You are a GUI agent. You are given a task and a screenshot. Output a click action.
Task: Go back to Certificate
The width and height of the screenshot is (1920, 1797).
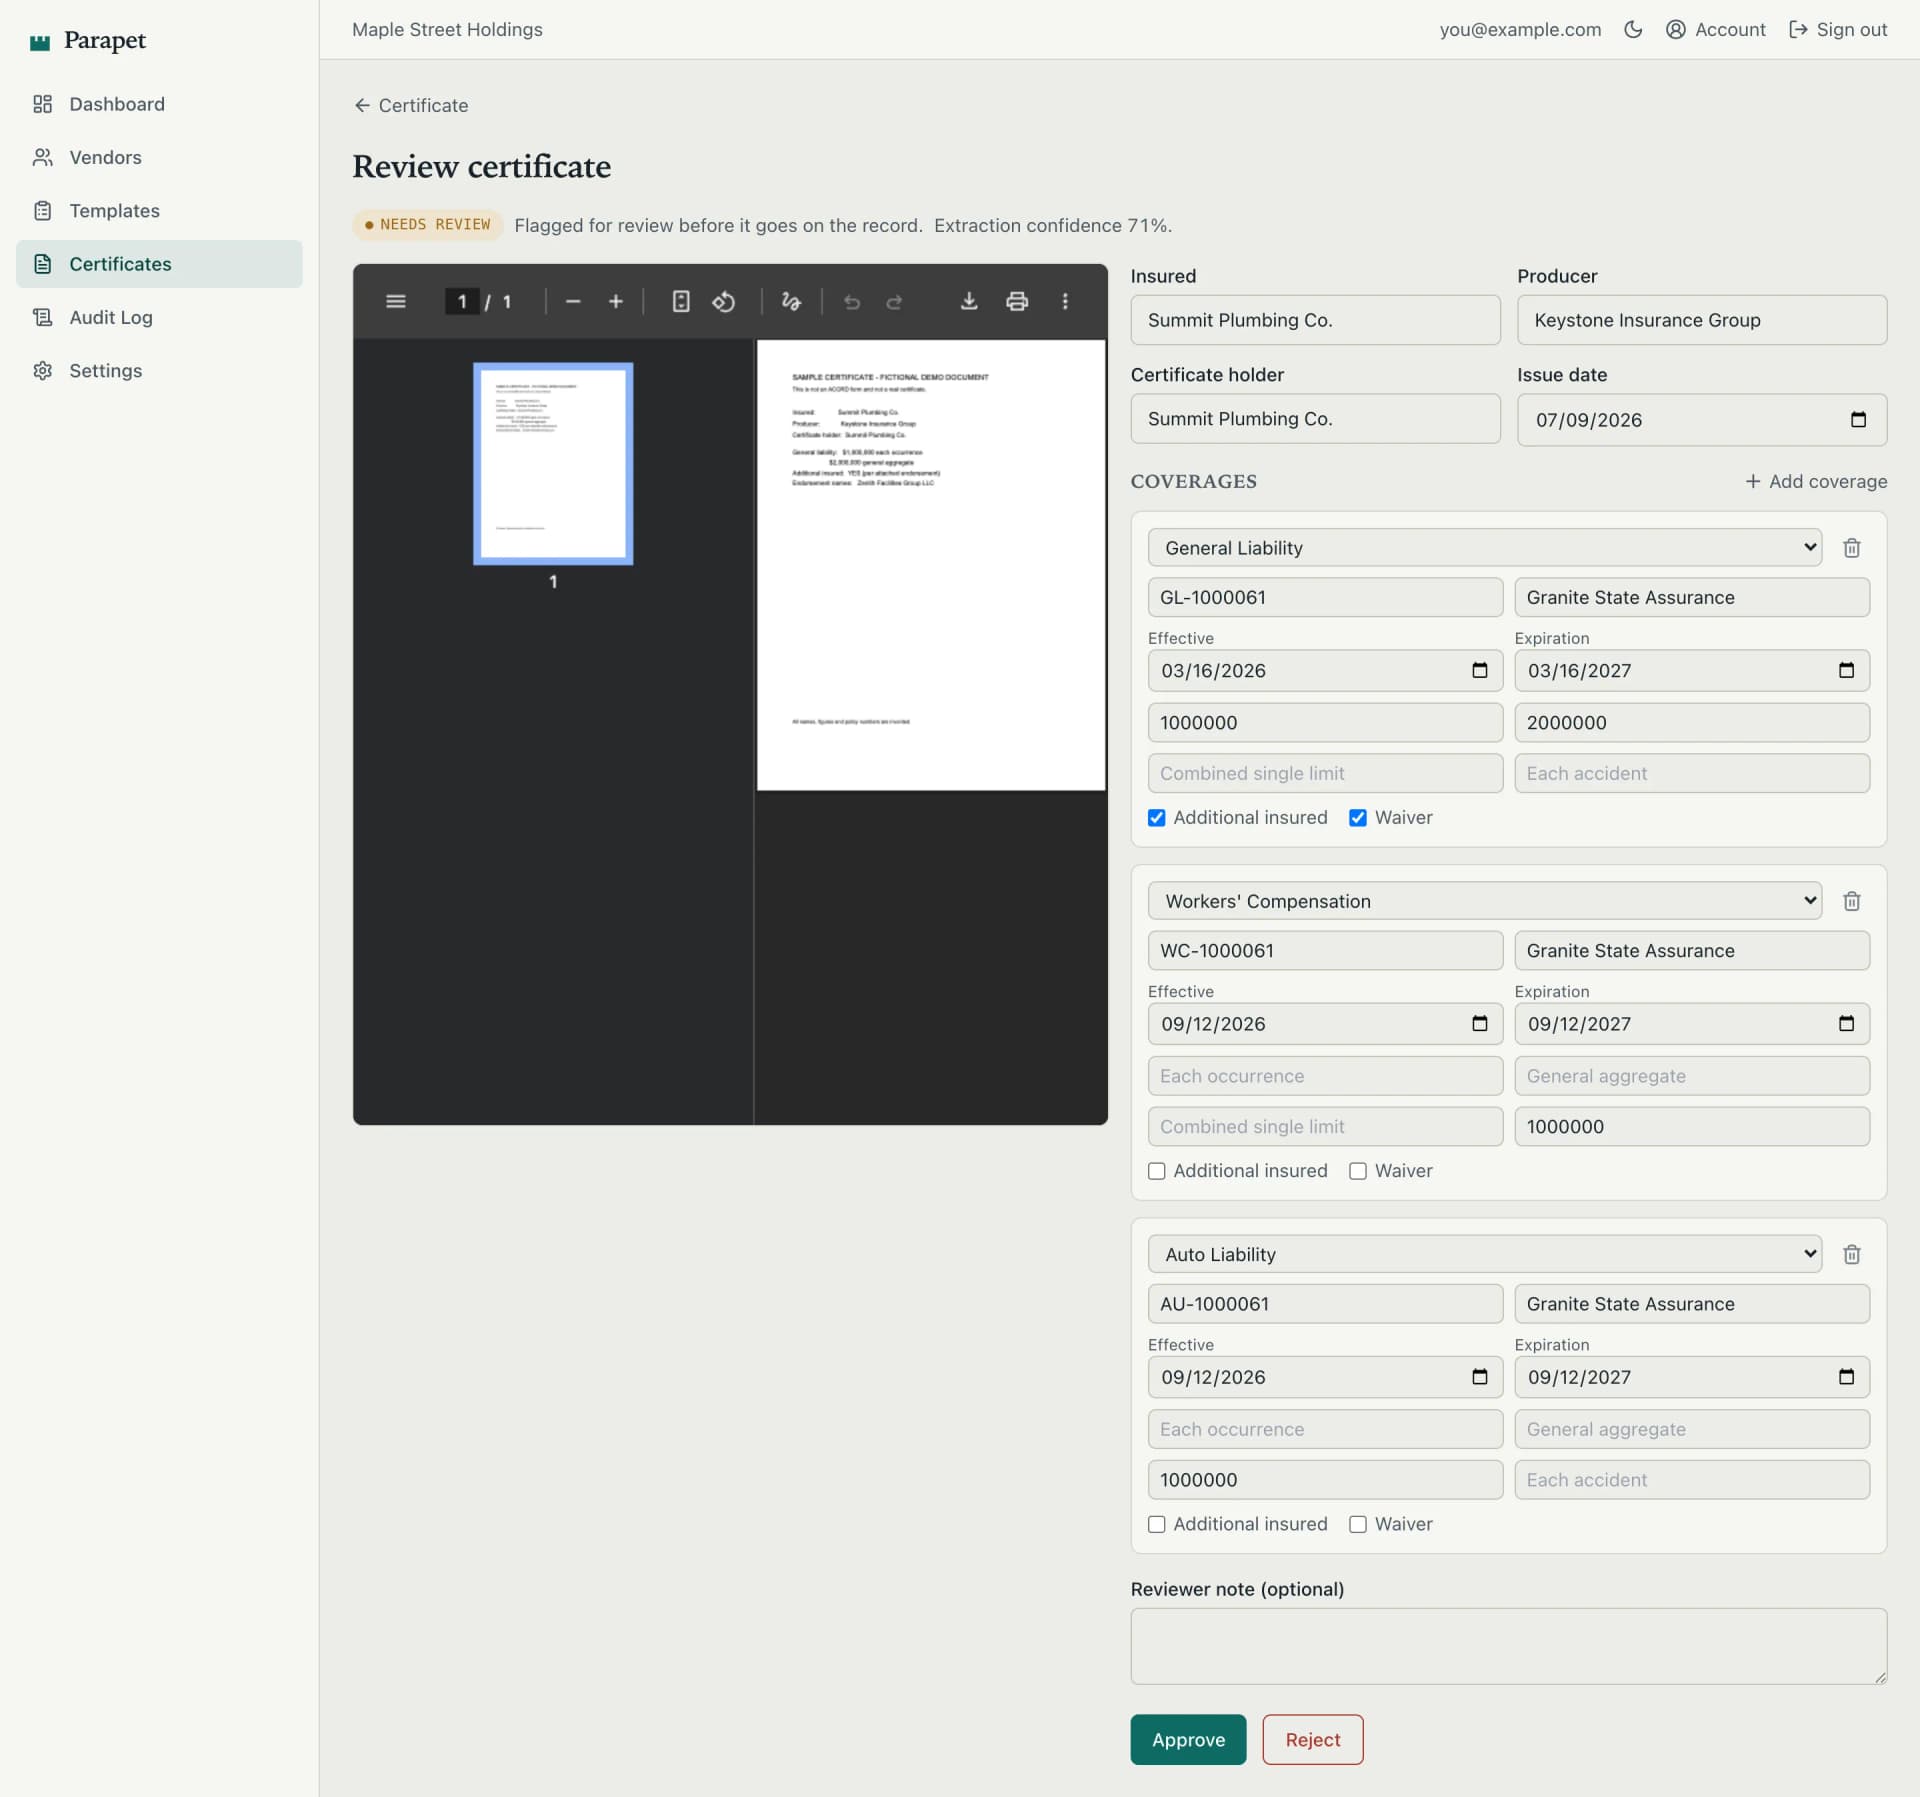(411, 105)
